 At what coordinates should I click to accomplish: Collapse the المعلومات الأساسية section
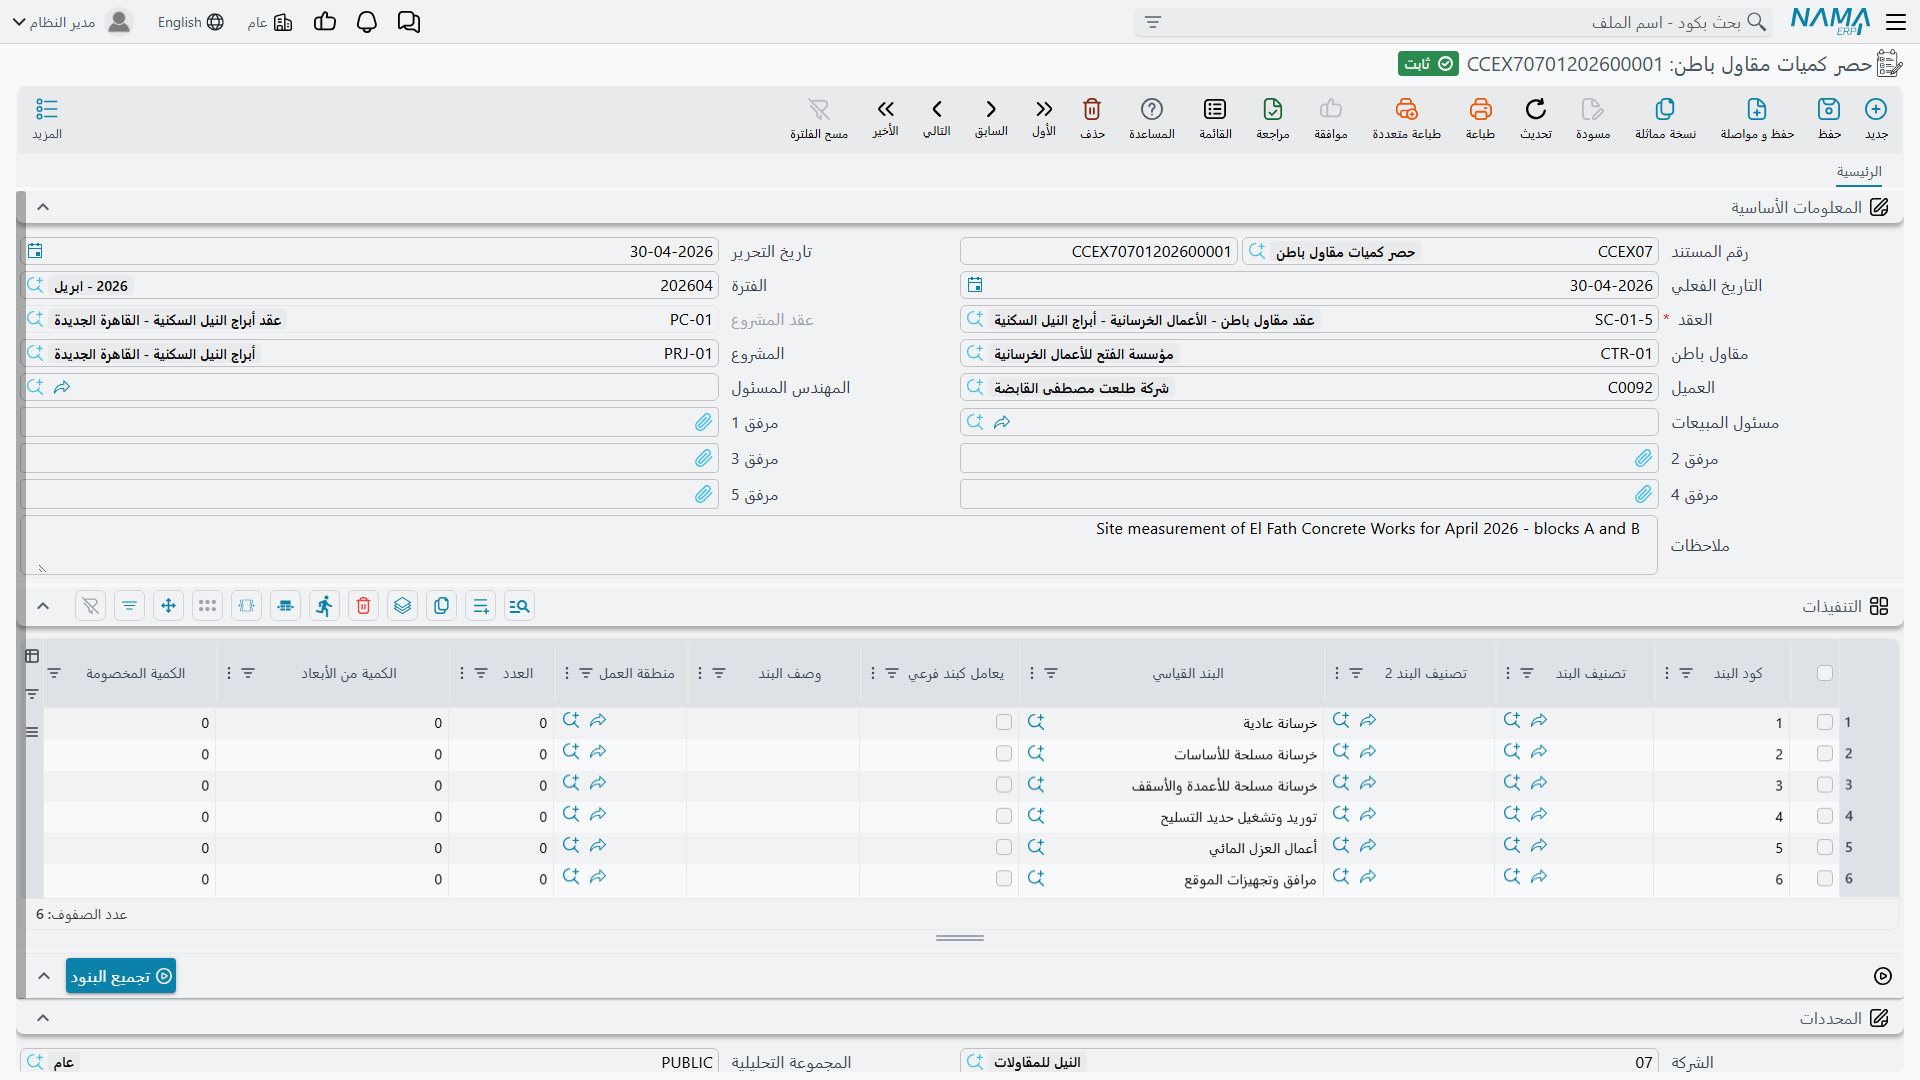(x=43, y=207)
